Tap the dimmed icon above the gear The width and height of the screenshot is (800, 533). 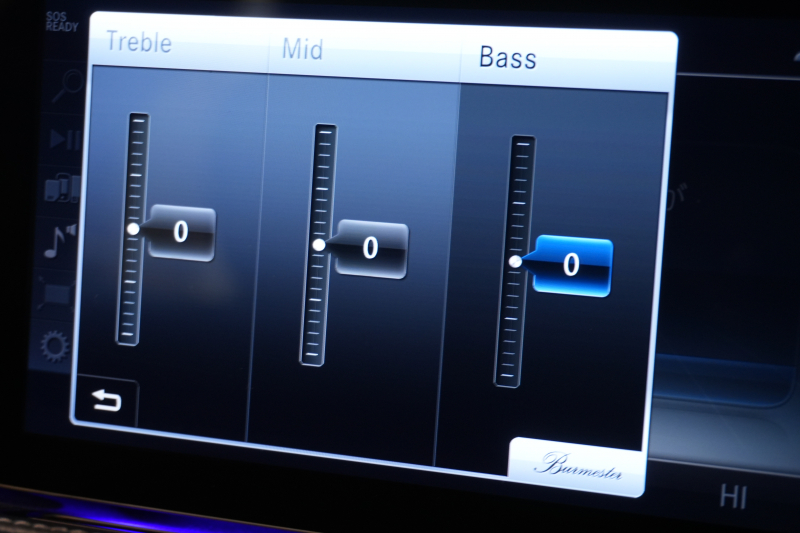pos(56,295)
